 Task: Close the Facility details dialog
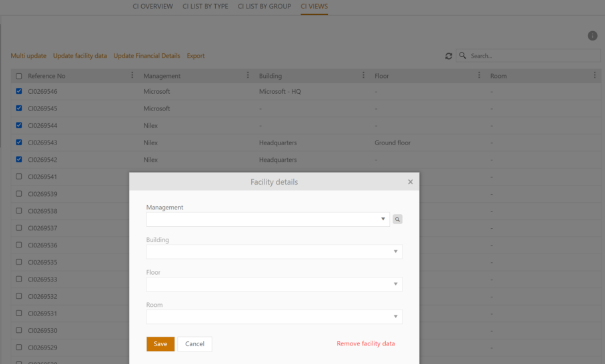(410, 182)
